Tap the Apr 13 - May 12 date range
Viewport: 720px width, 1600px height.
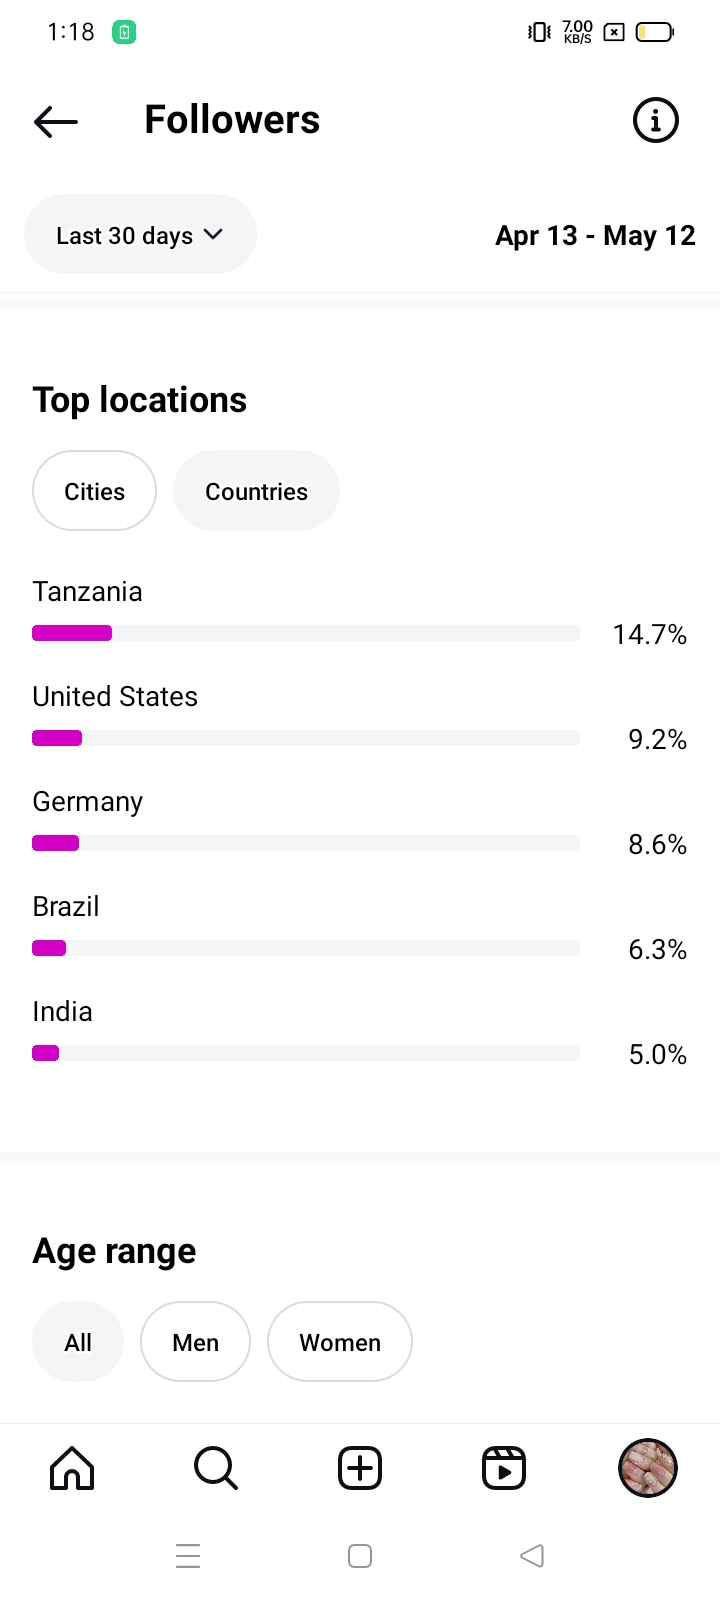click(x=595, y=236)
